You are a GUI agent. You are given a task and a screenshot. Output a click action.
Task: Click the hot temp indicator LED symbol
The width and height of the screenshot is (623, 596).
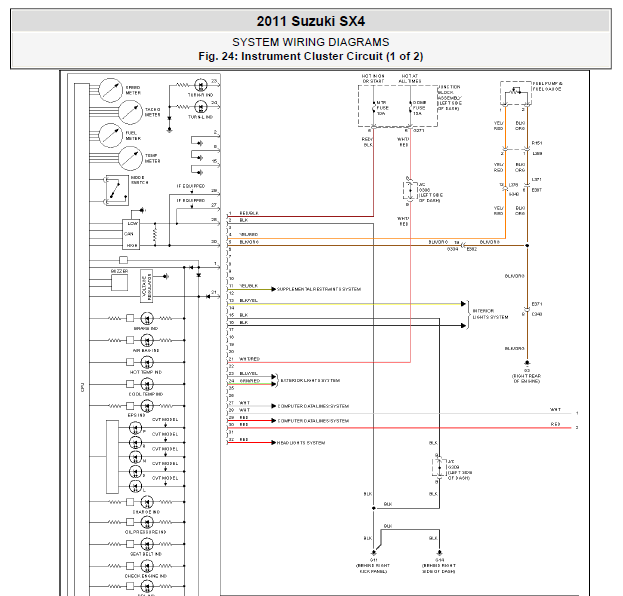point(147,362)
